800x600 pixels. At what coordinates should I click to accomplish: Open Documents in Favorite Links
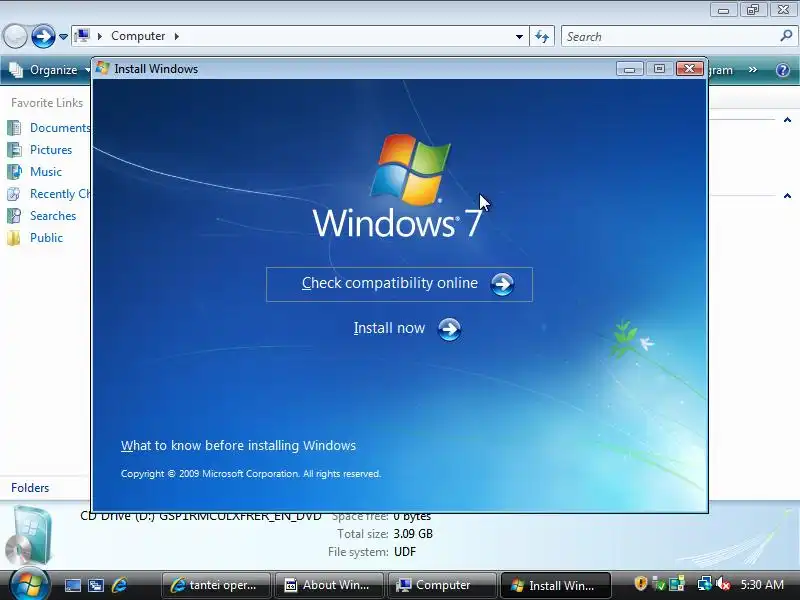pyautogui.click(x=60, y=128)
